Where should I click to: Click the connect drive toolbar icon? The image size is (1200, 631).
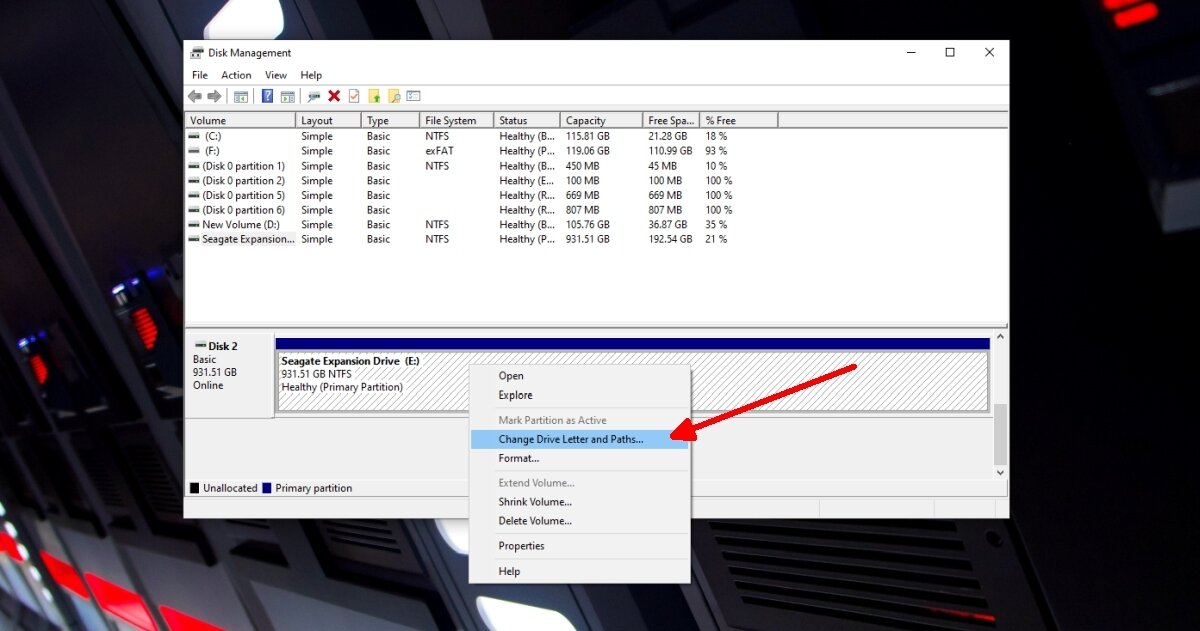pos(314,96)
